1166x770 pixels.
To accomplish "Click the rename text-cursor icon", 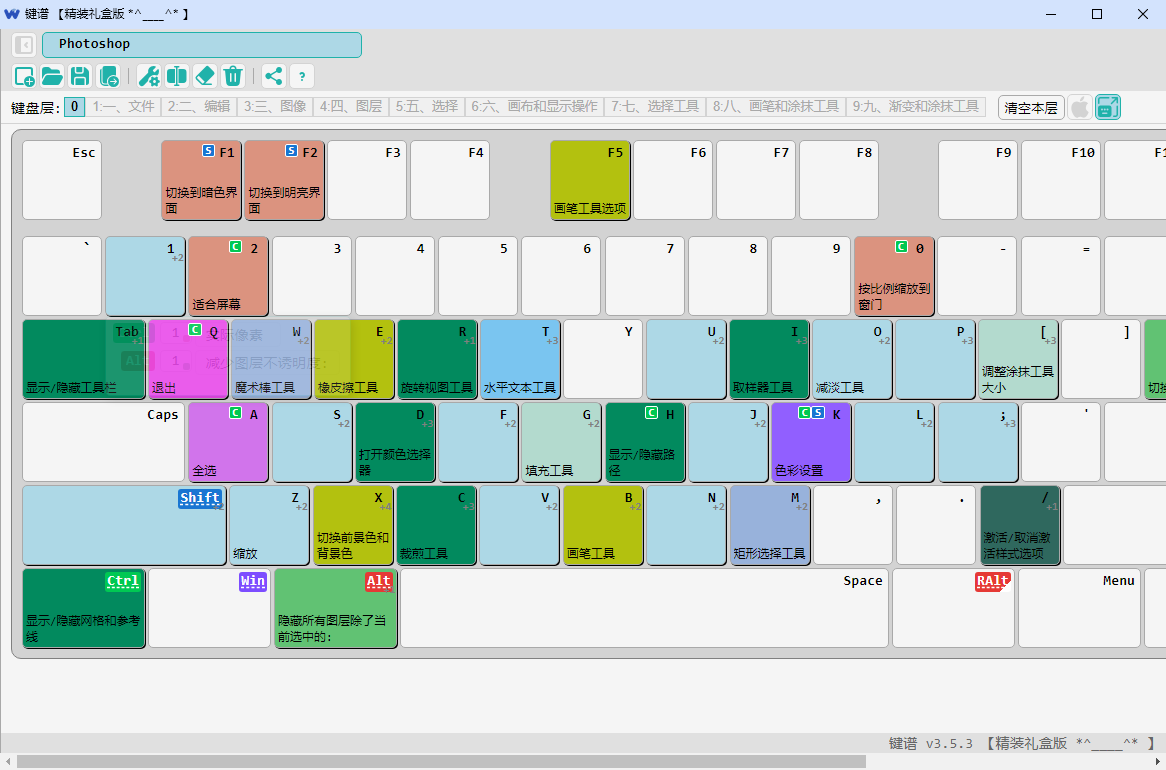I will (177, 76).
